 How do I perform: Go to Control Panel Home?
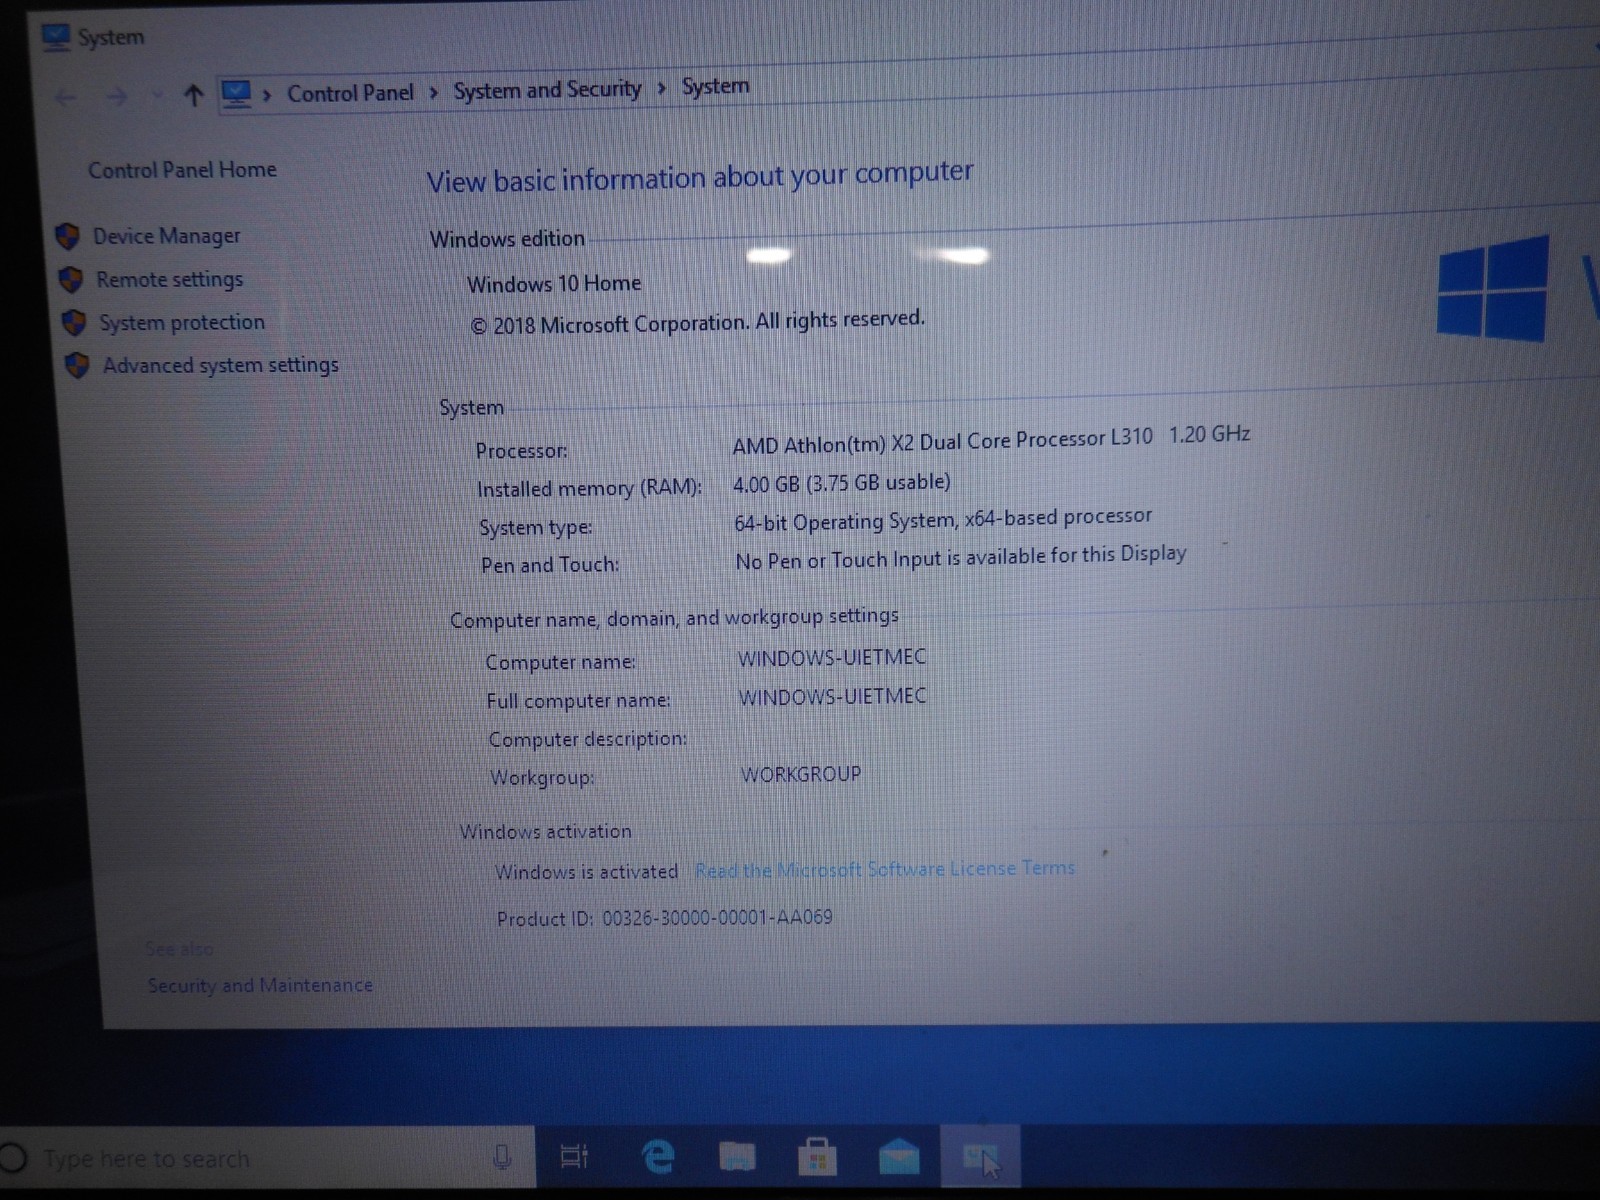(x=182, y=170)
